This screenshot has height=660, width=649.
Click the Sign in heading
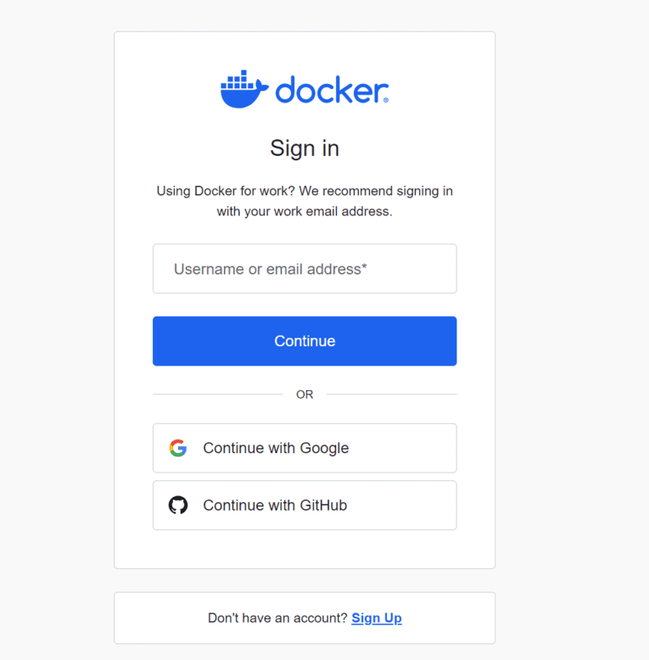(305, 148)
